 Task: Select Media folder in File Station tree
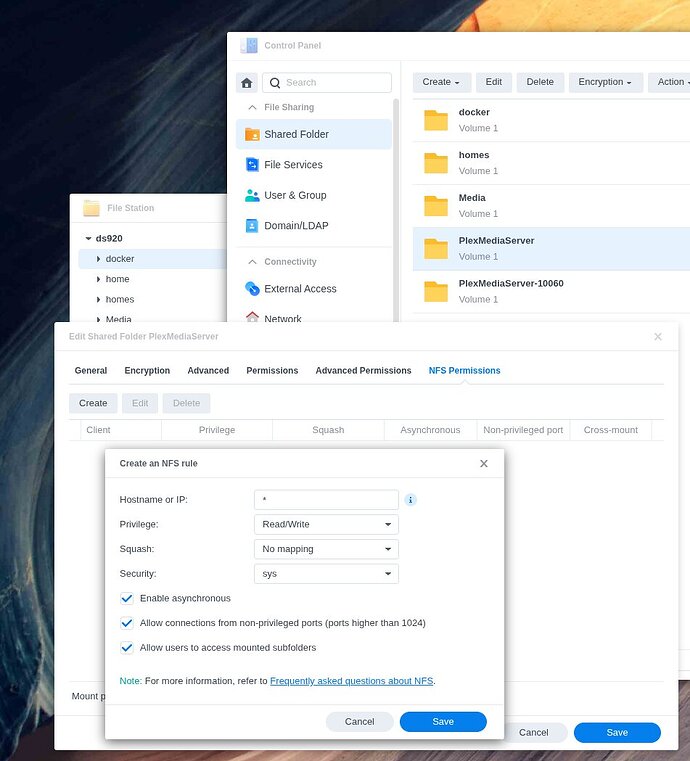point(118,319)
